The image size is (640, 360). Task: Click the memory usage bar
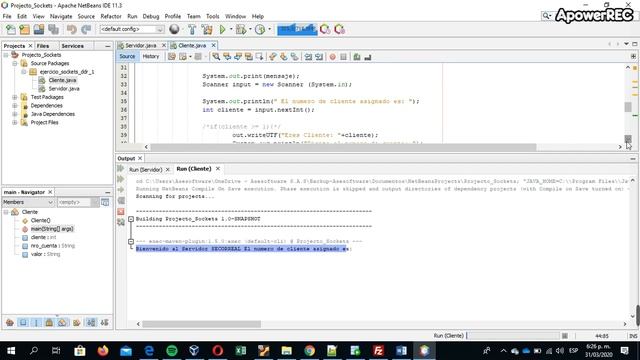(x=297, y=29)
